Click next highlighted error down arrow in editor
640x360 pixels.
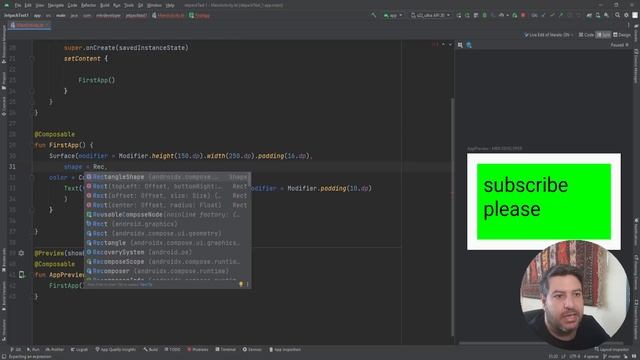coord(450,44)
